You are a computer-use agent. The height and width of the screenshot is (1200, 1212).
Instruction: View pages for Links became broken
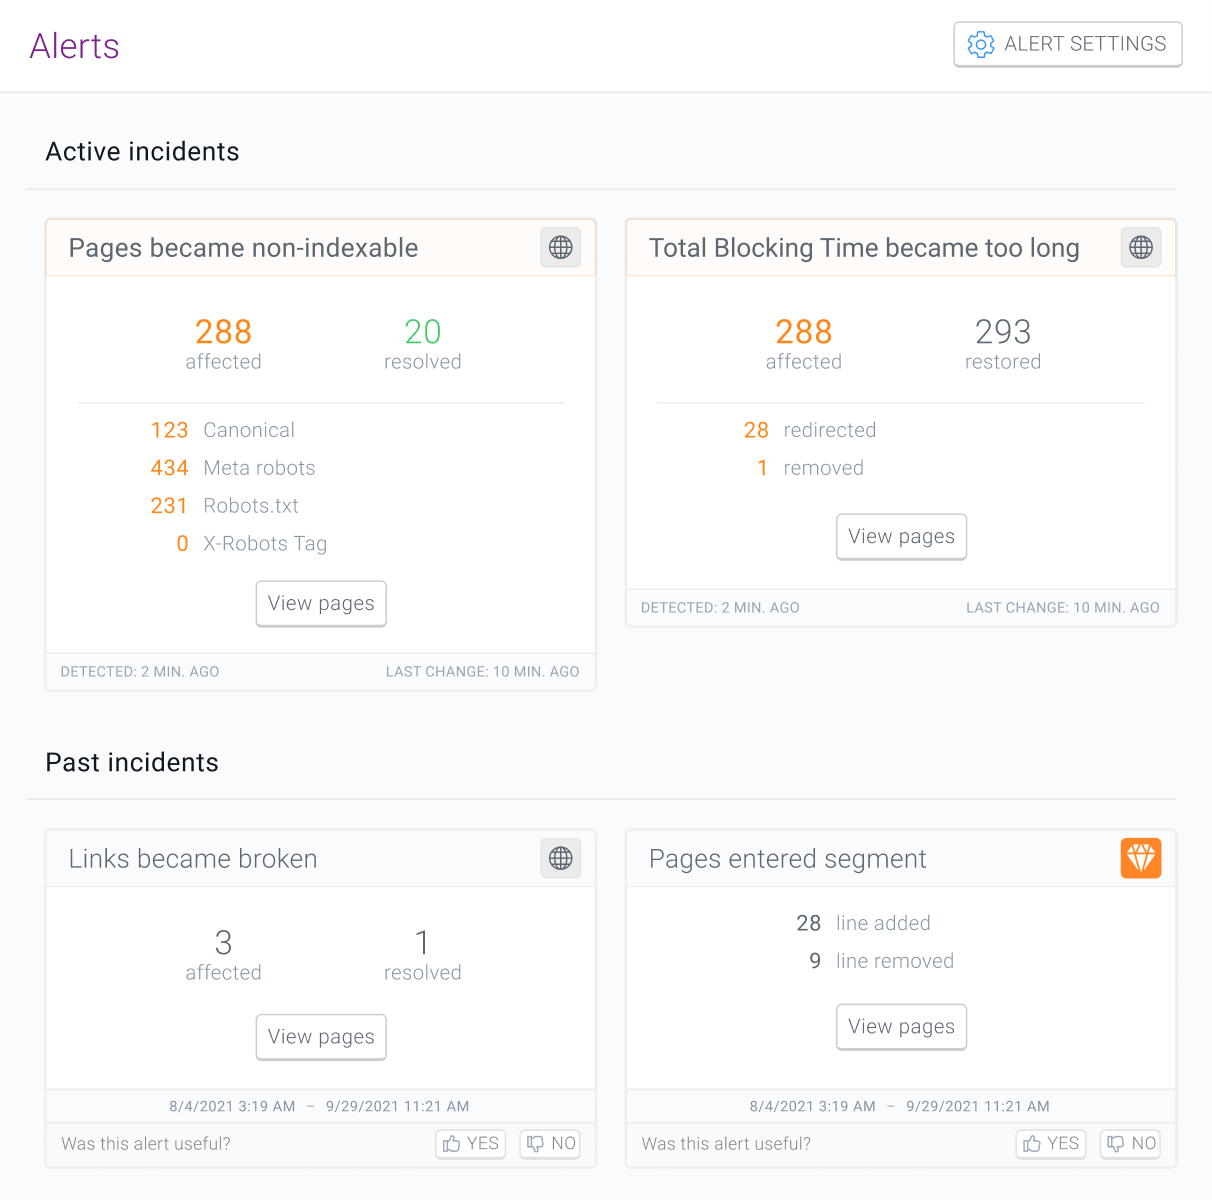tap(321, 1037)
